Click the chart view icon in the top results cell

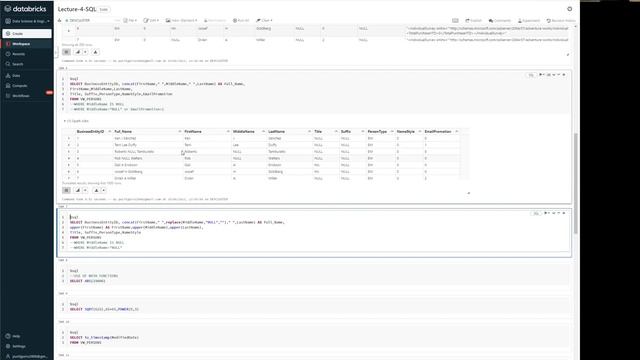point(78,52)
